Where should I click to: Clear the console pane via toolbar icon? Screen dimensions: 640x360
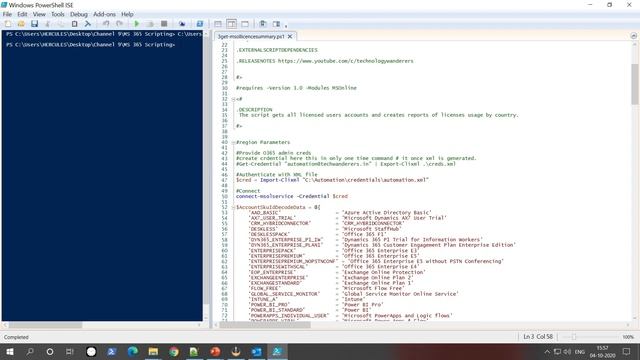tap(87, 24)
